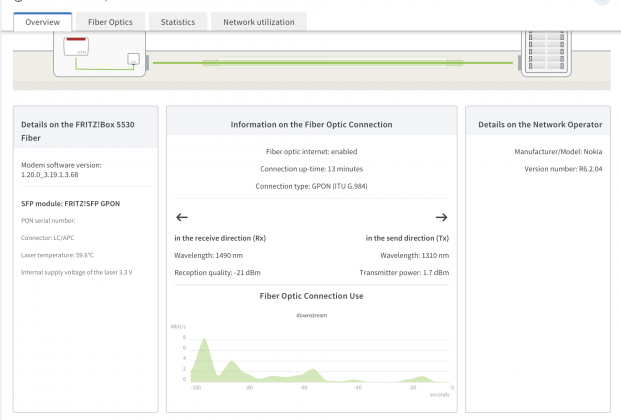Click the Modem software version text
This screenshot has width=621, height=420.
(61, 169)
